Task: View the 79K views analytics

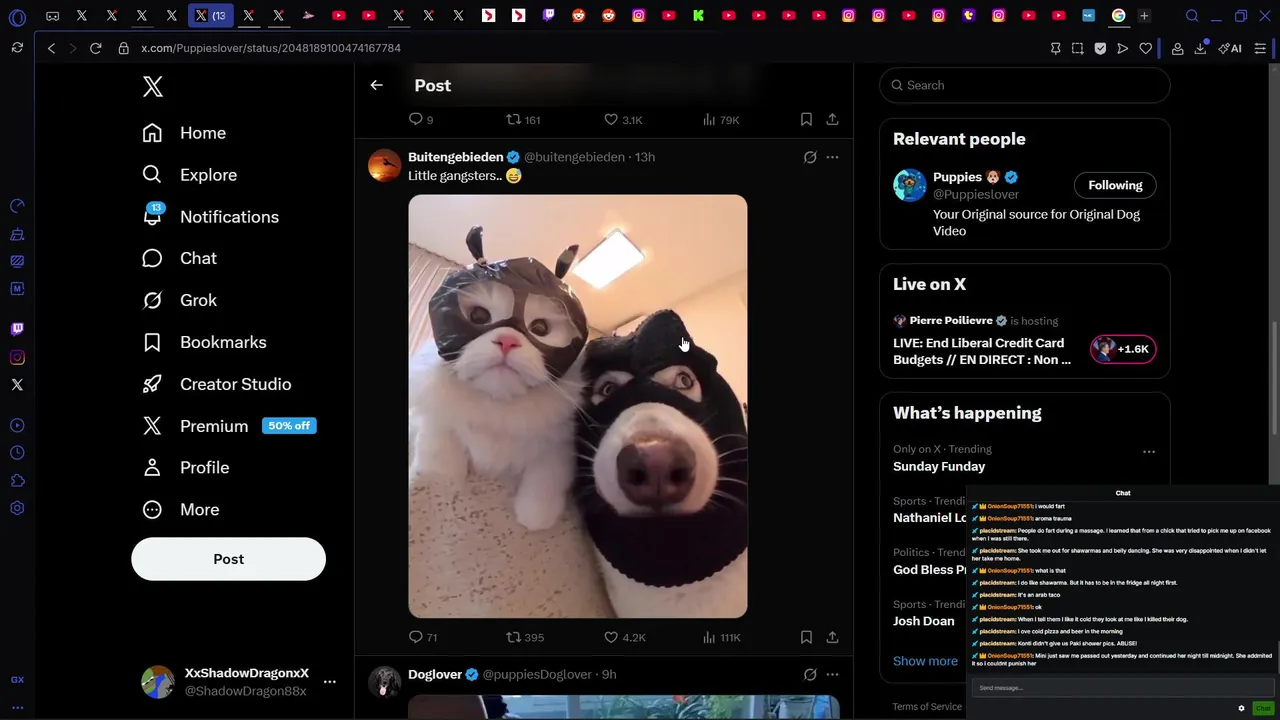Action: click(x=721, y=119)
